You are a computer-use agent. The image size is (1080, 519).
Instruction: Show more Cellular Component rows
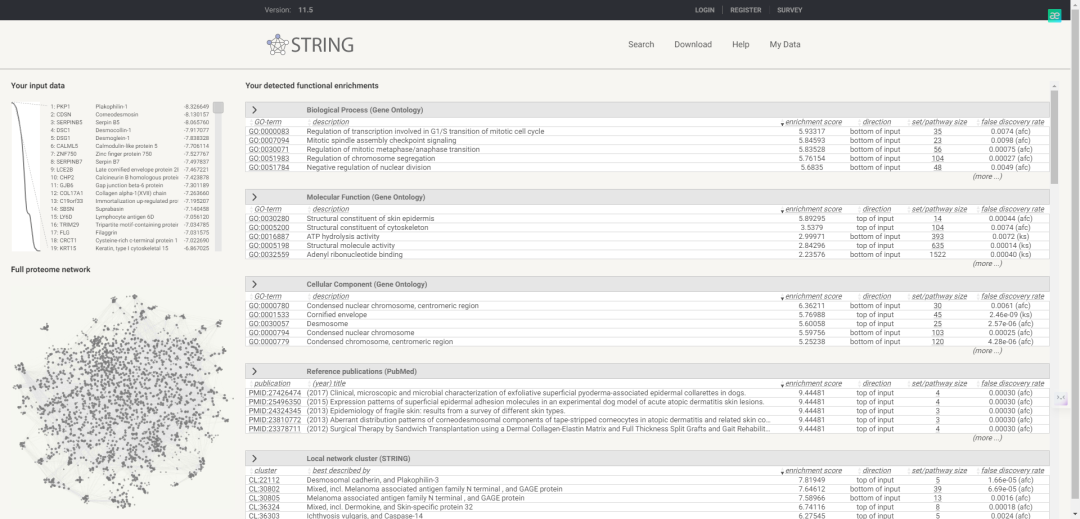pyautogui.click(x=987, y=350)
